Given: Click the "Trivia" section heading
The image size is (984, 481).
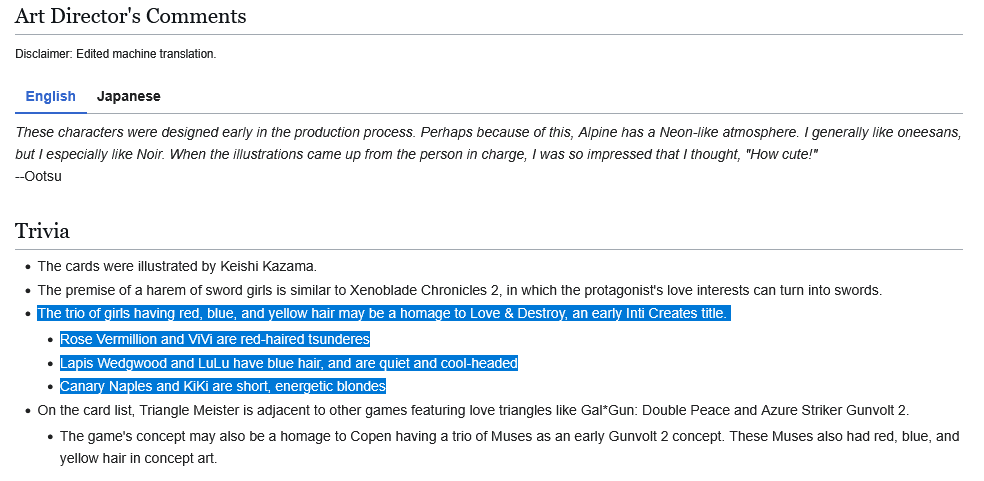Looking at the screenshot, I should (42, 232).
